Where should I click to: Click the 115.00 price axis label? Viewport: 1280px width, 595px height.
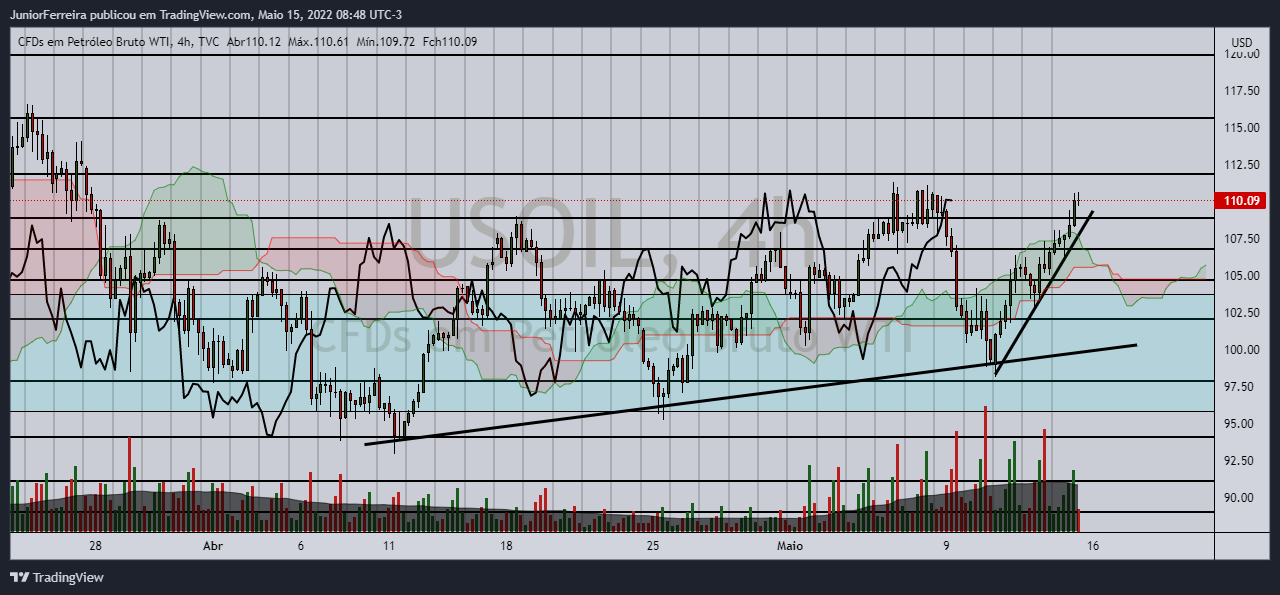pyautogui.click(x=1241, y=128)
